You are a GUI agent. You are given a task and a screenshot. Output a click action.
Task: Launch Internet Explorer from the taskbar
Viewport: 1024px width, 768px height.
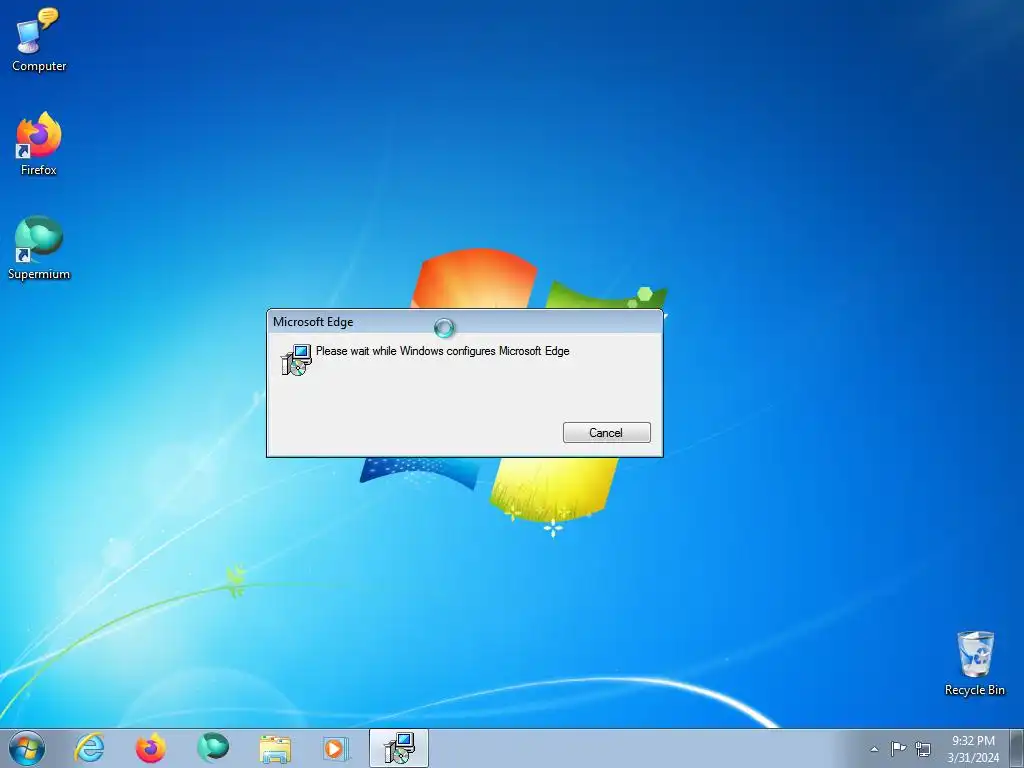89,748
